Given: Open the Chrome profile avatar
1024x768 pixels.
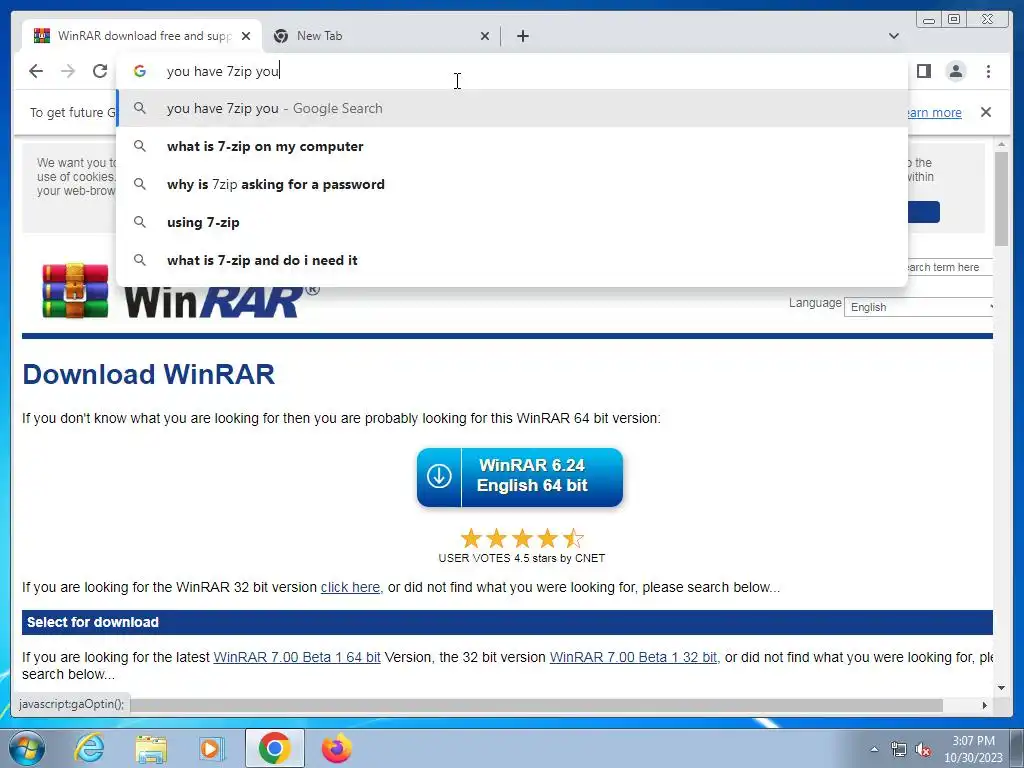Looking at the screenshot, I should pyautogui.click(x=955, y=71).
